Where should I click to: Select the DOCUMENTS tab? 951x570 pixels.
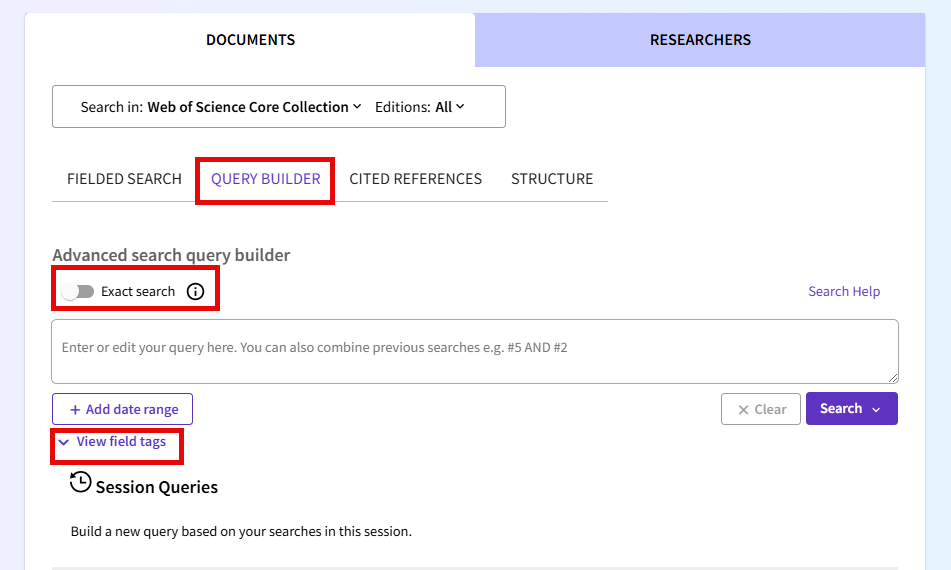[x=250, y=40]
